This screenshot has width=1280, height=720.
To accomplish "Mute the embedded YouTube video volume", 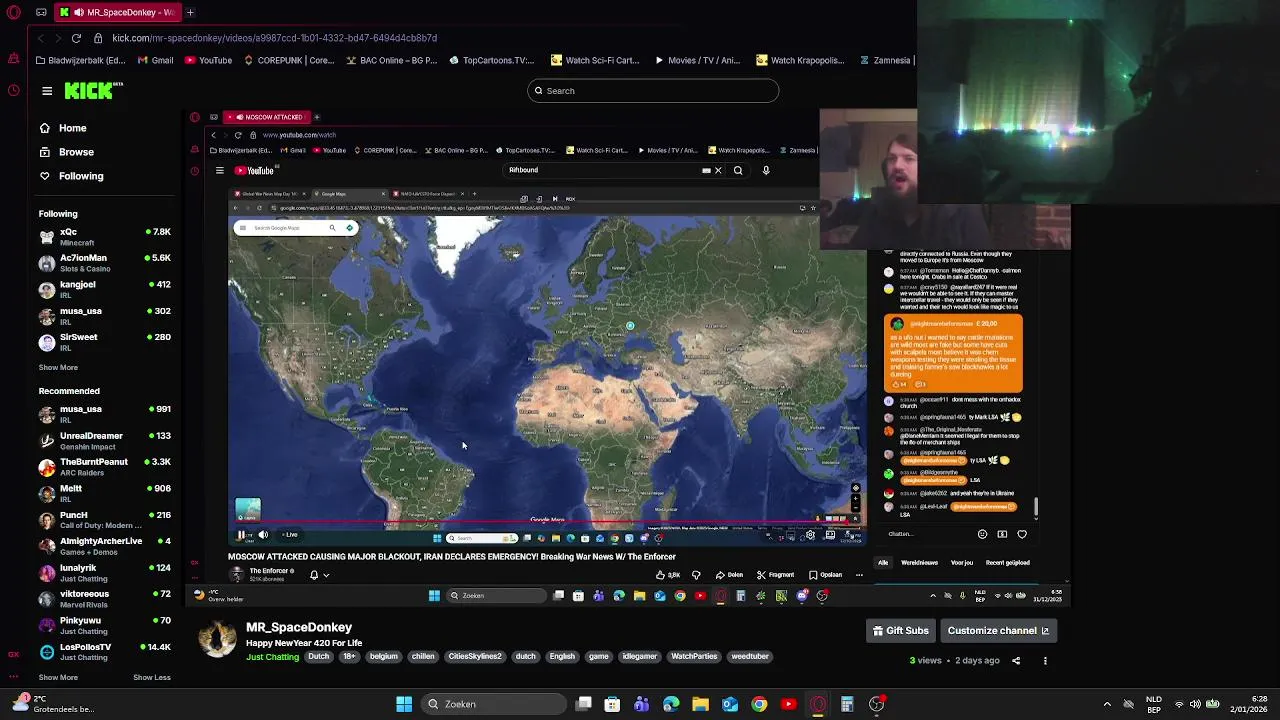I will coord(263,535).
